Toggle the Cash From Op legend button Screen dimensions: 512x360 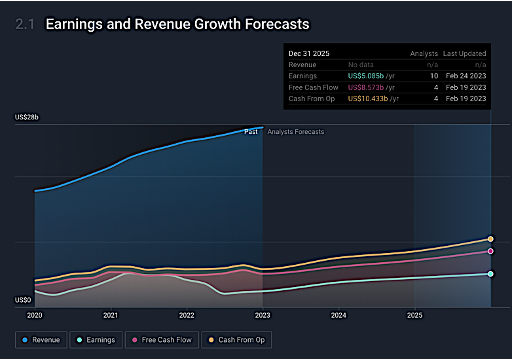coord(237,340)
